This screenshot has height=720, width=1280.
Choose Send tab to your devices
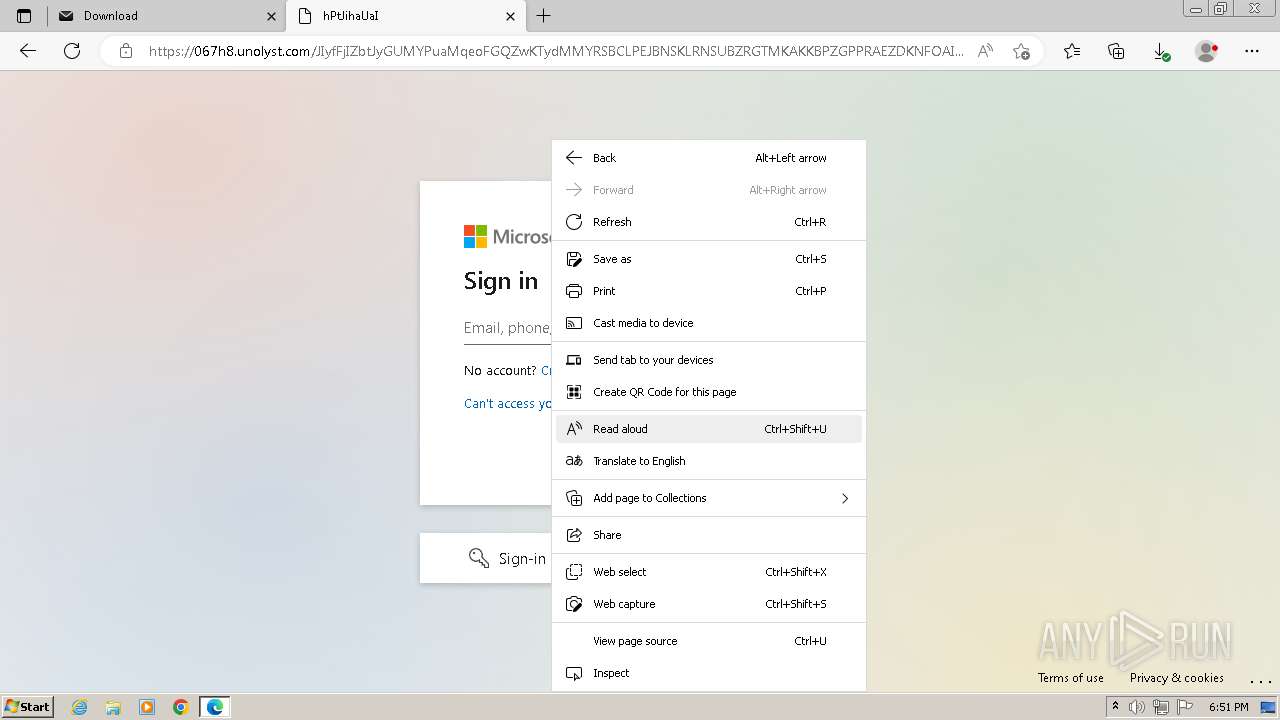(708, 360)
